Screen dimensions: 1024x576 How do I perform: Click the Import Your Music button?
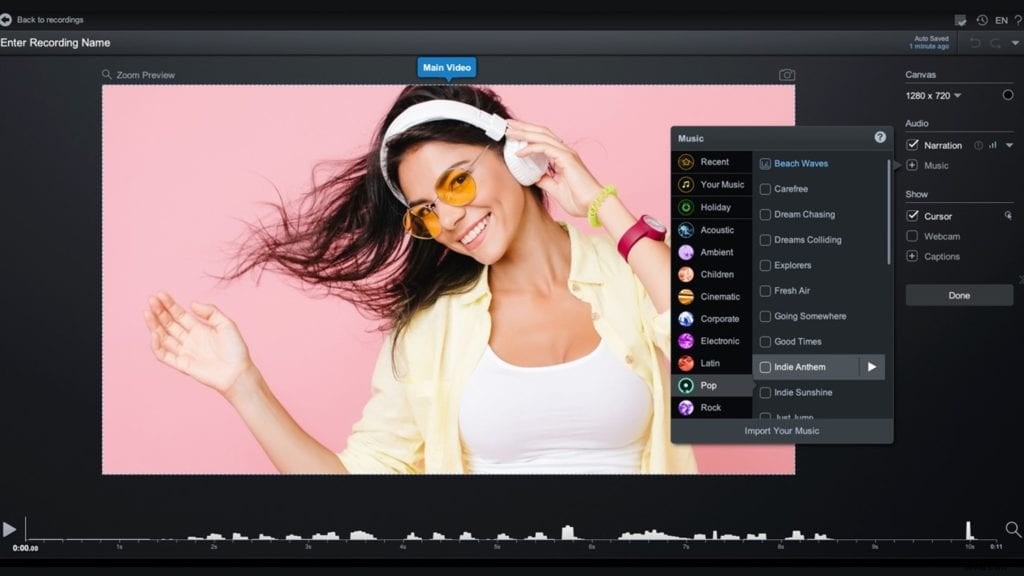(781, 430)
